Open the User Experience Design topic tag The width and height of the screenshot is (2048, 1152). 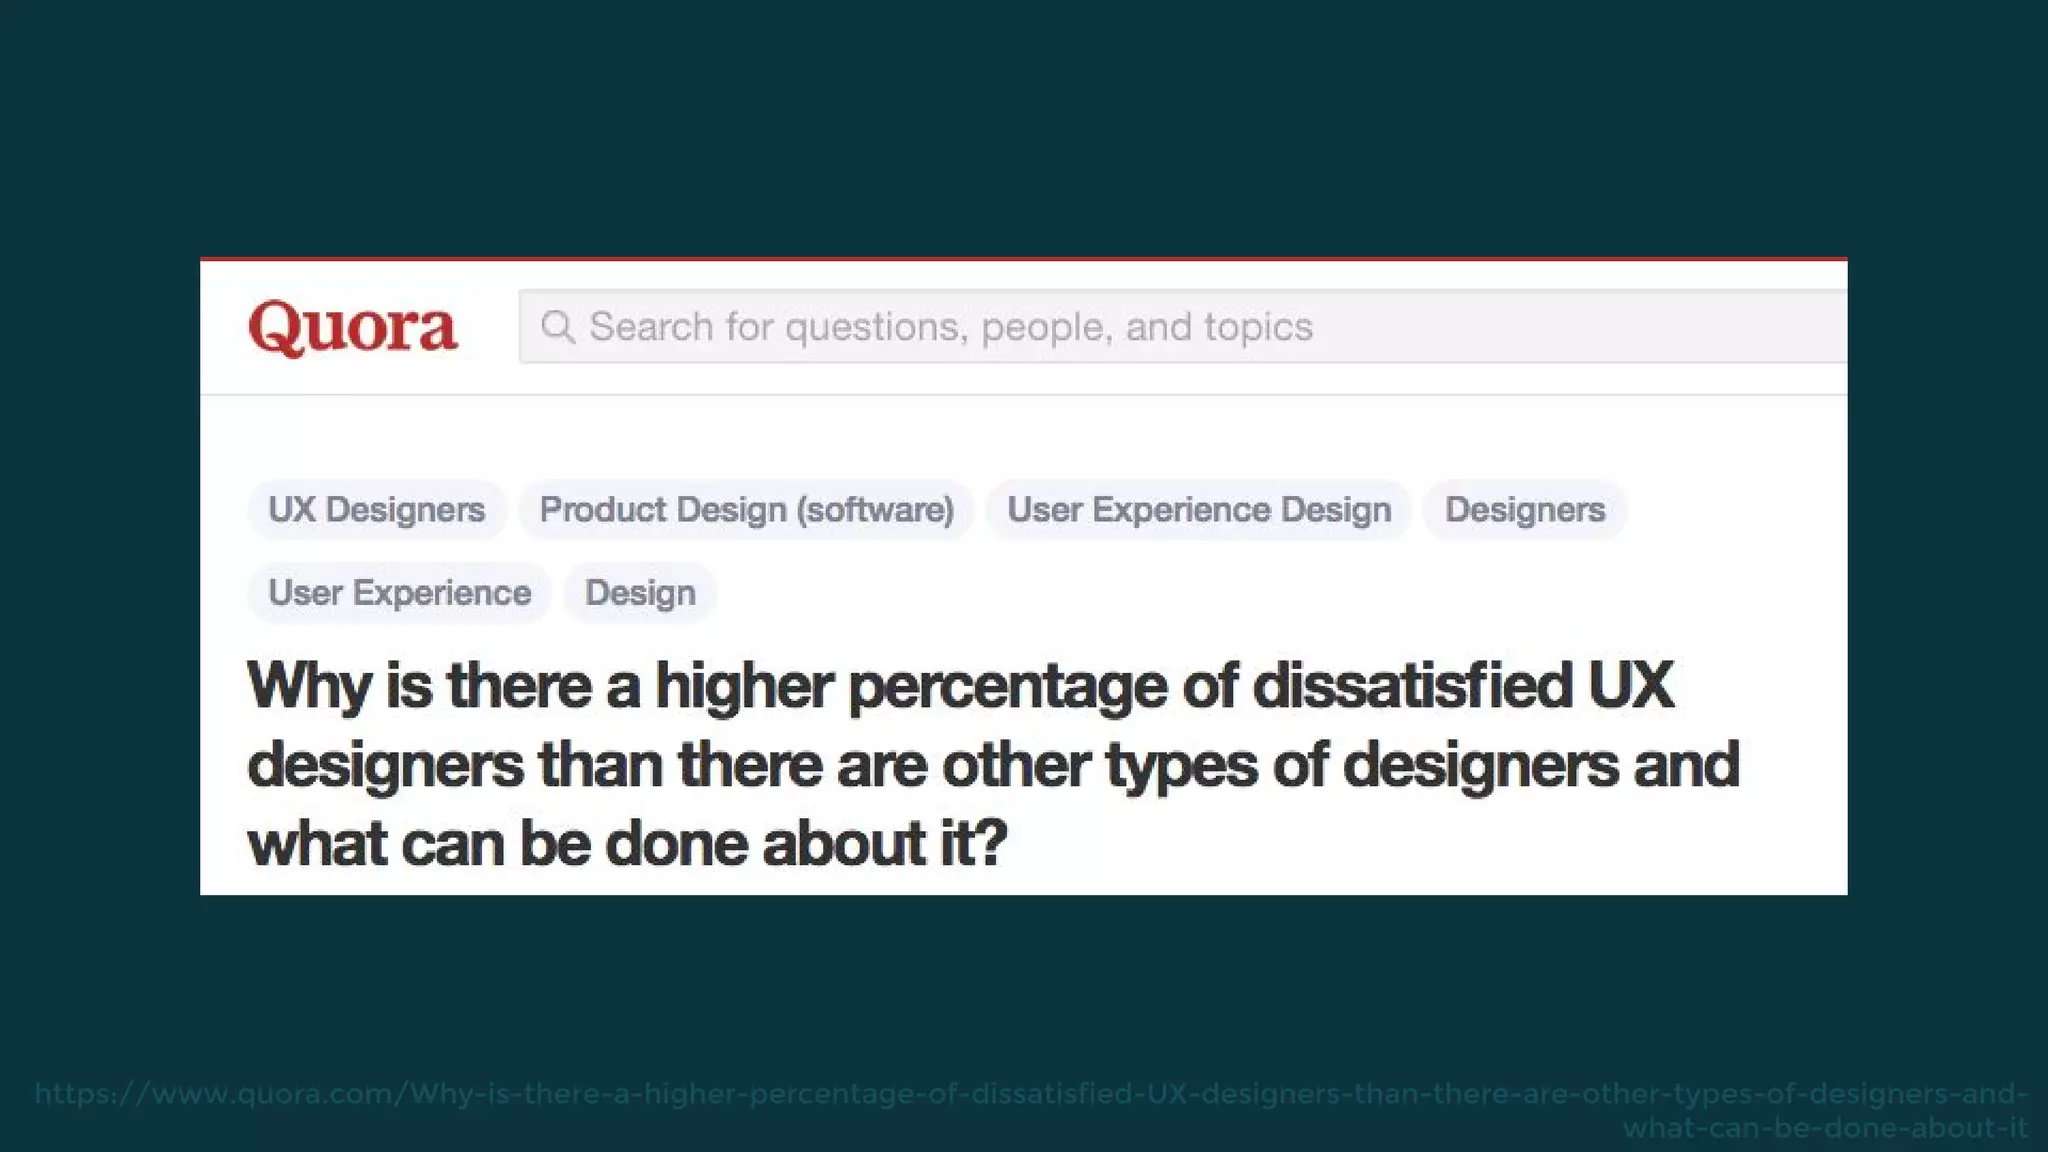(x=1199, y=510)
